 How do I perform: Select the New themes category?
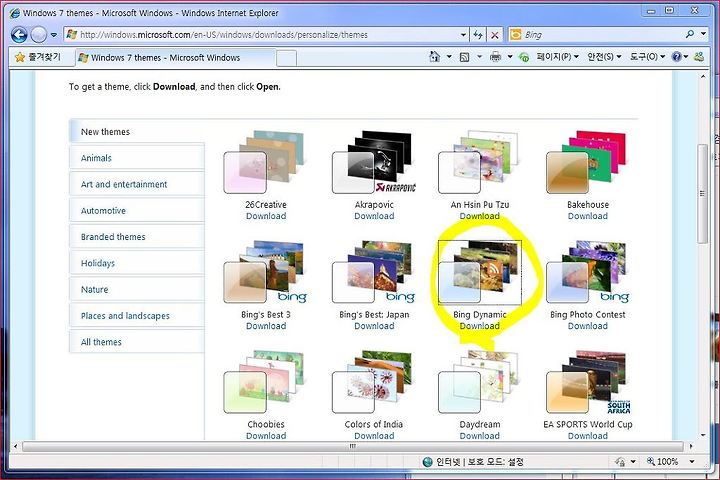pyautogui.click(x=137, y=132)
